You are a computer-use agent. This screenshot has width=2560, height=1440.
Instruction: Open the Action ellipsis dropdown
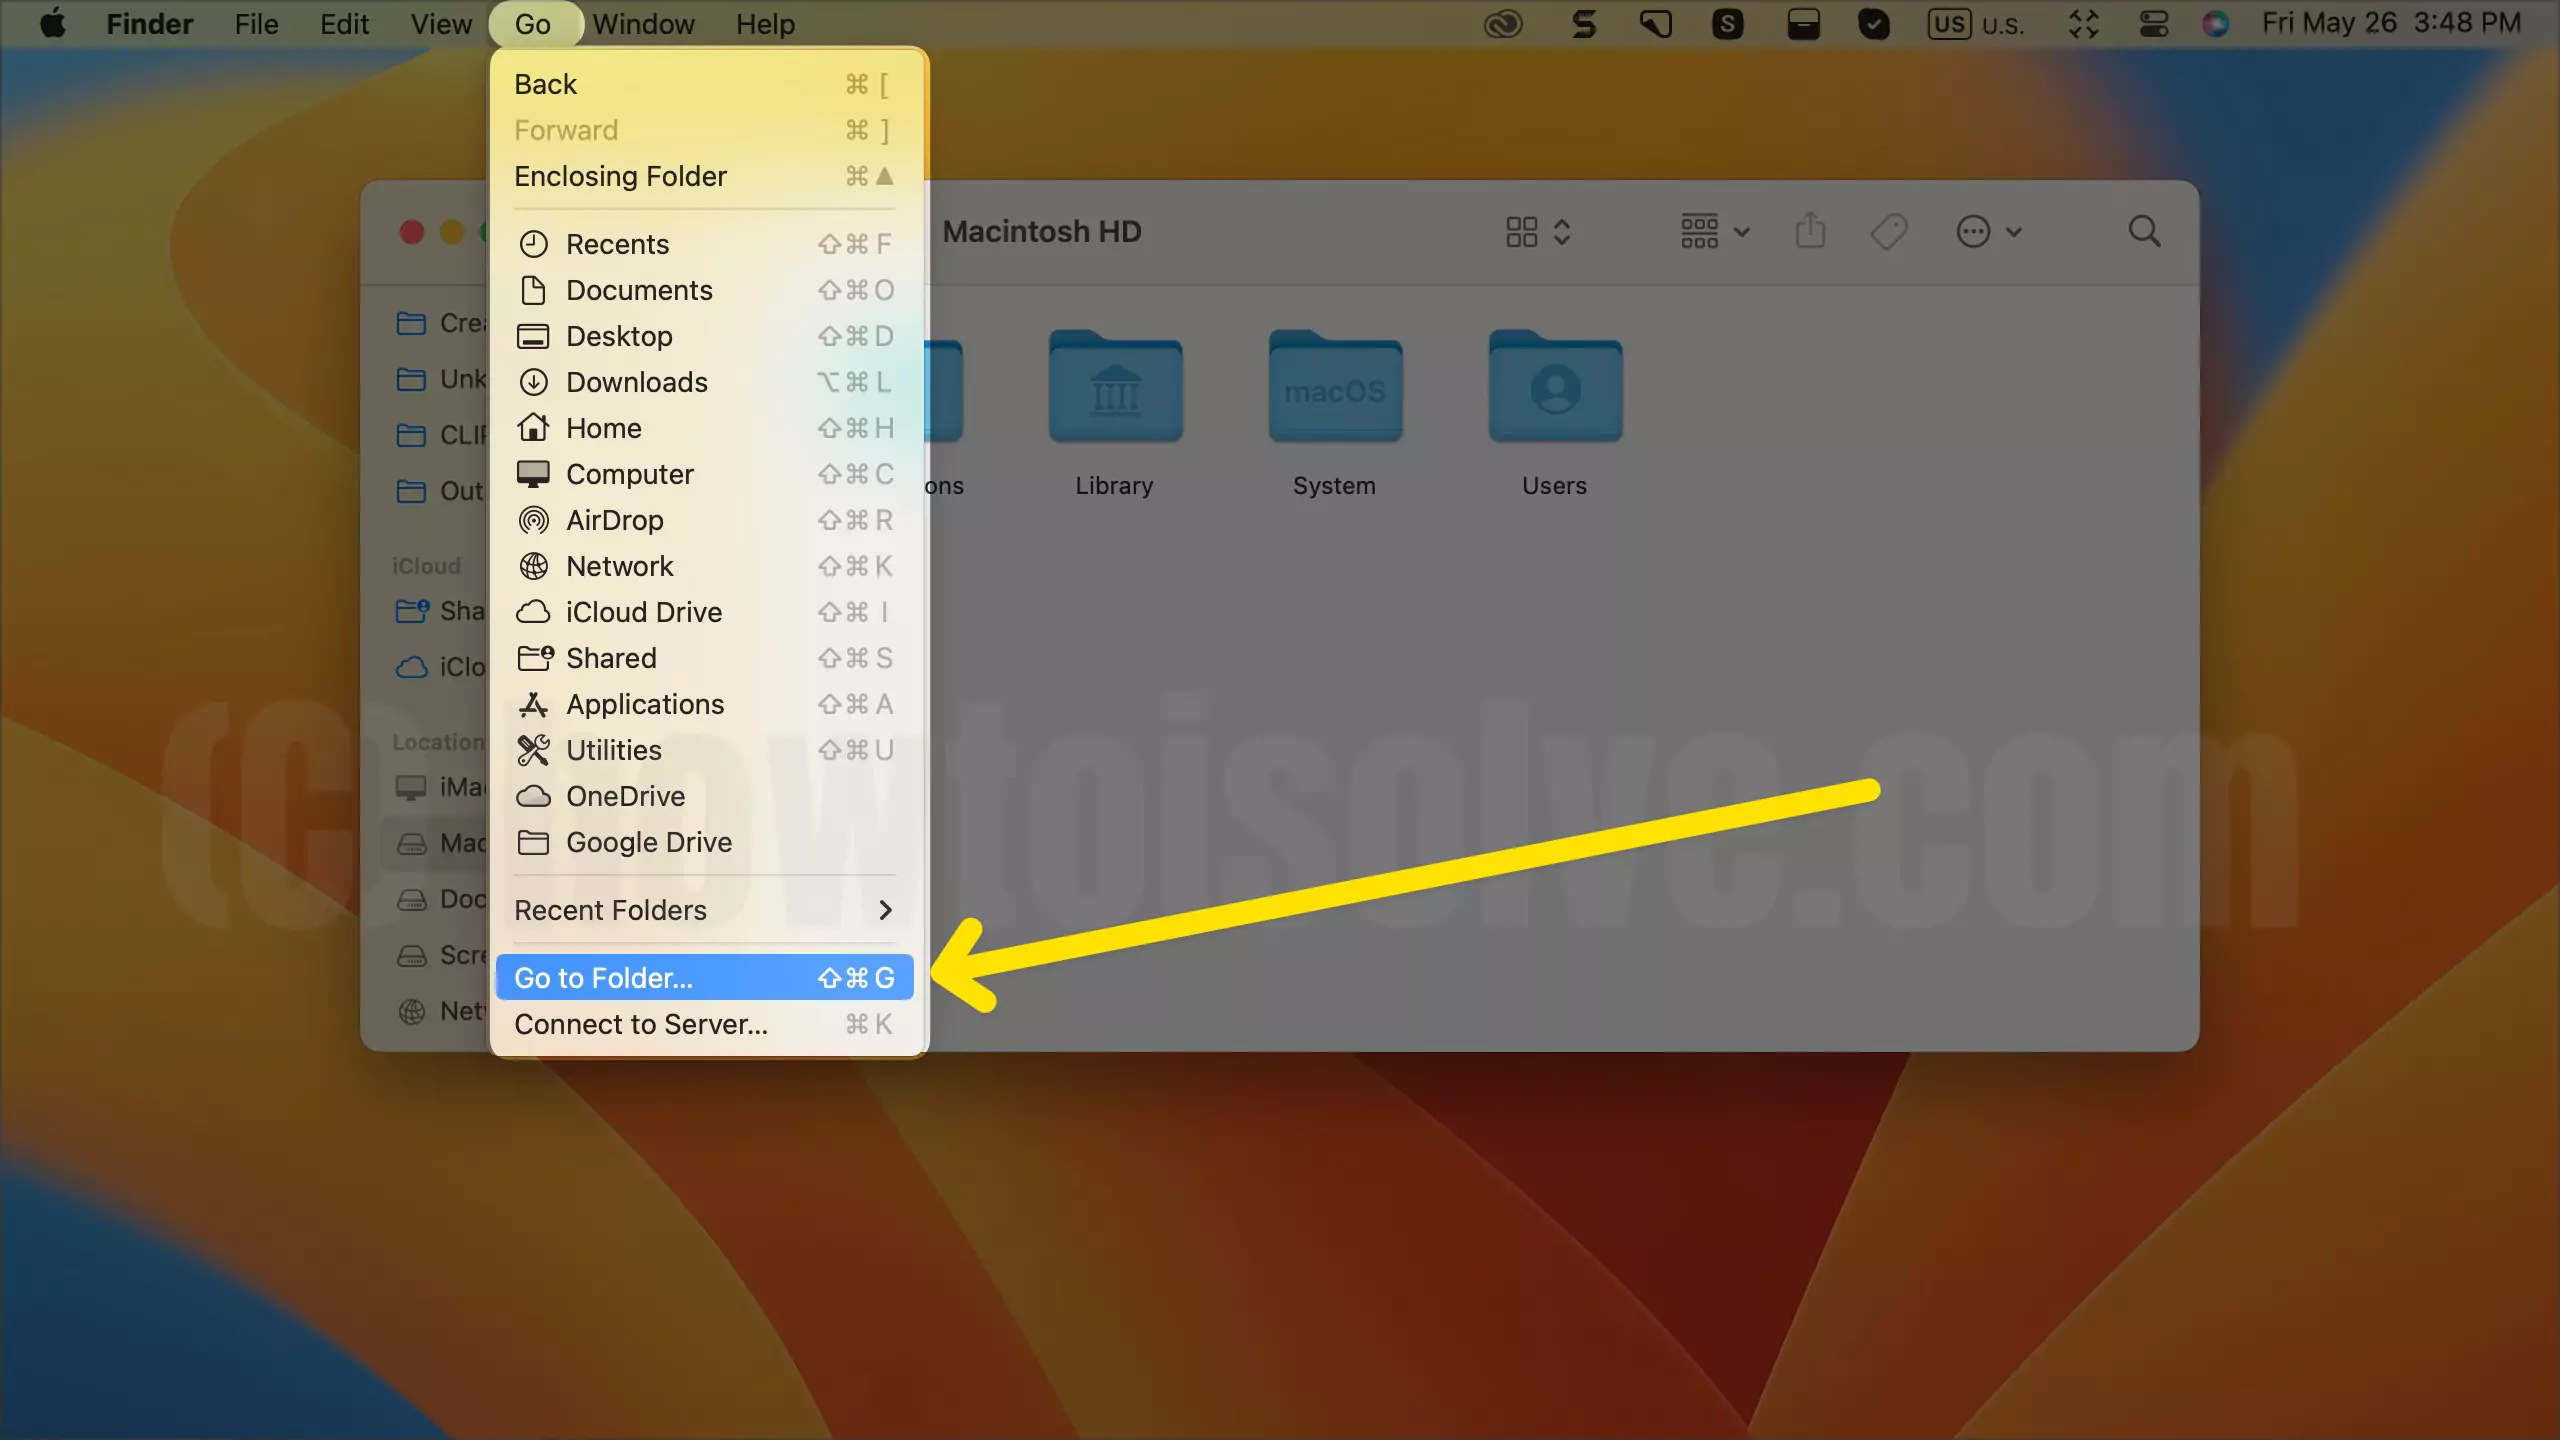(x=1989, y=232)
